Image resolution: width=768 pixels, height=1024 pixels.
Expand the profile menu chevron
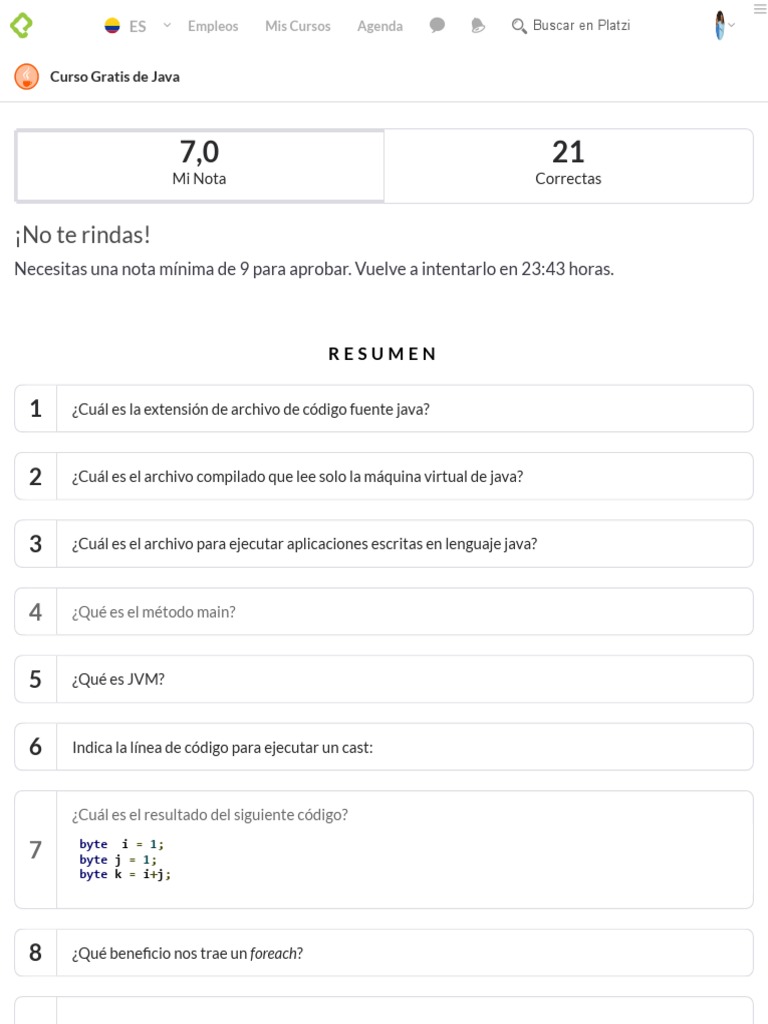point(732,25)
